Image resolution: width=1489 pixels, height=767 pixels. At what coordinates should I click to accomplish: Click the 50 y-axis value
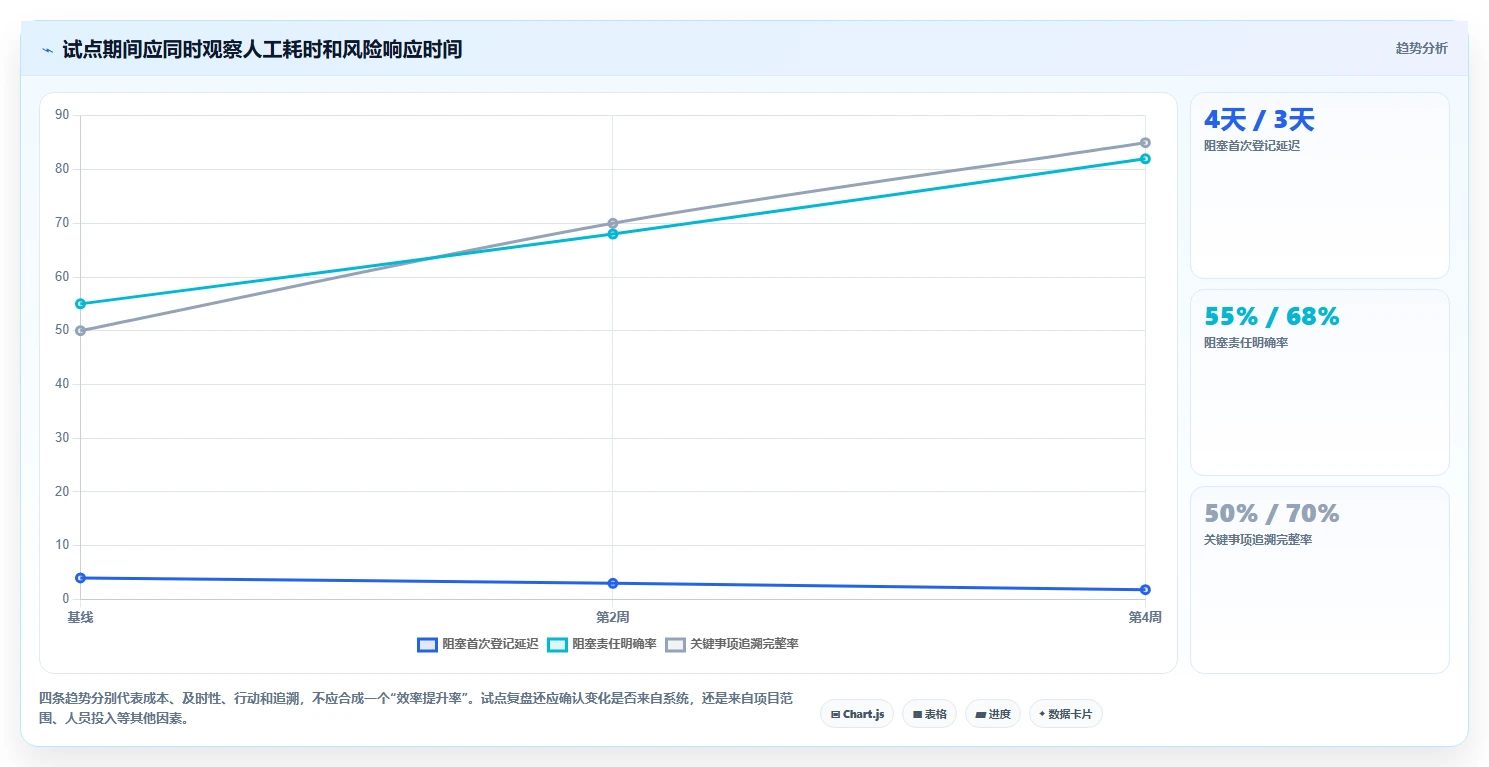pos(62,330)
